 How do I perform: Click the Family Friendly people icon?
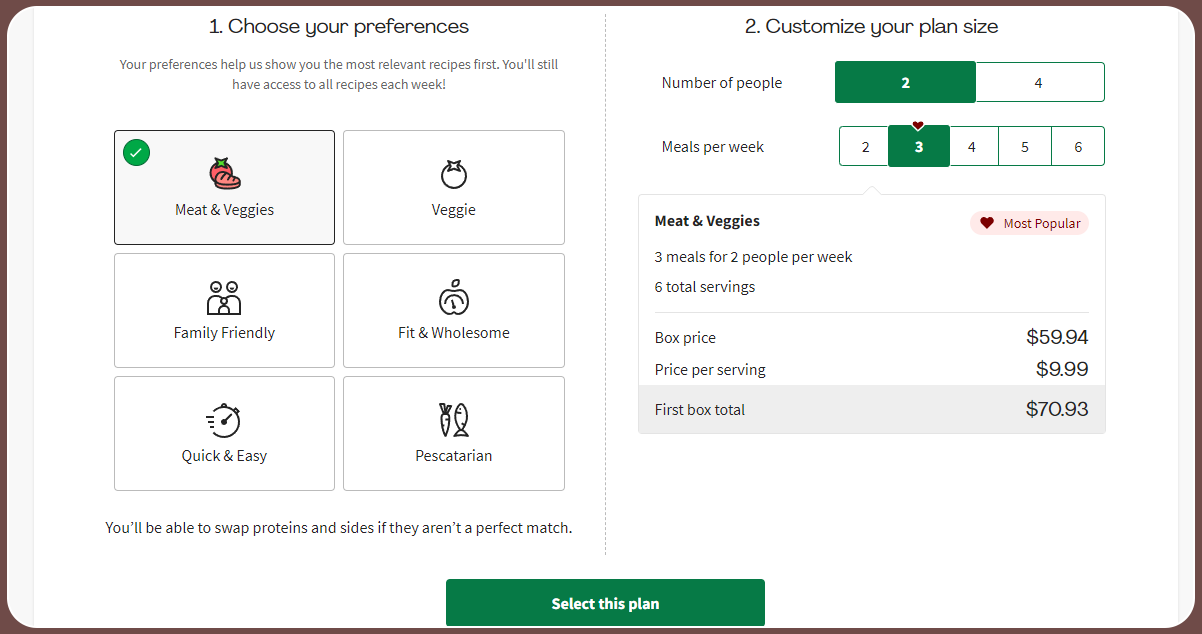point(224,297)
